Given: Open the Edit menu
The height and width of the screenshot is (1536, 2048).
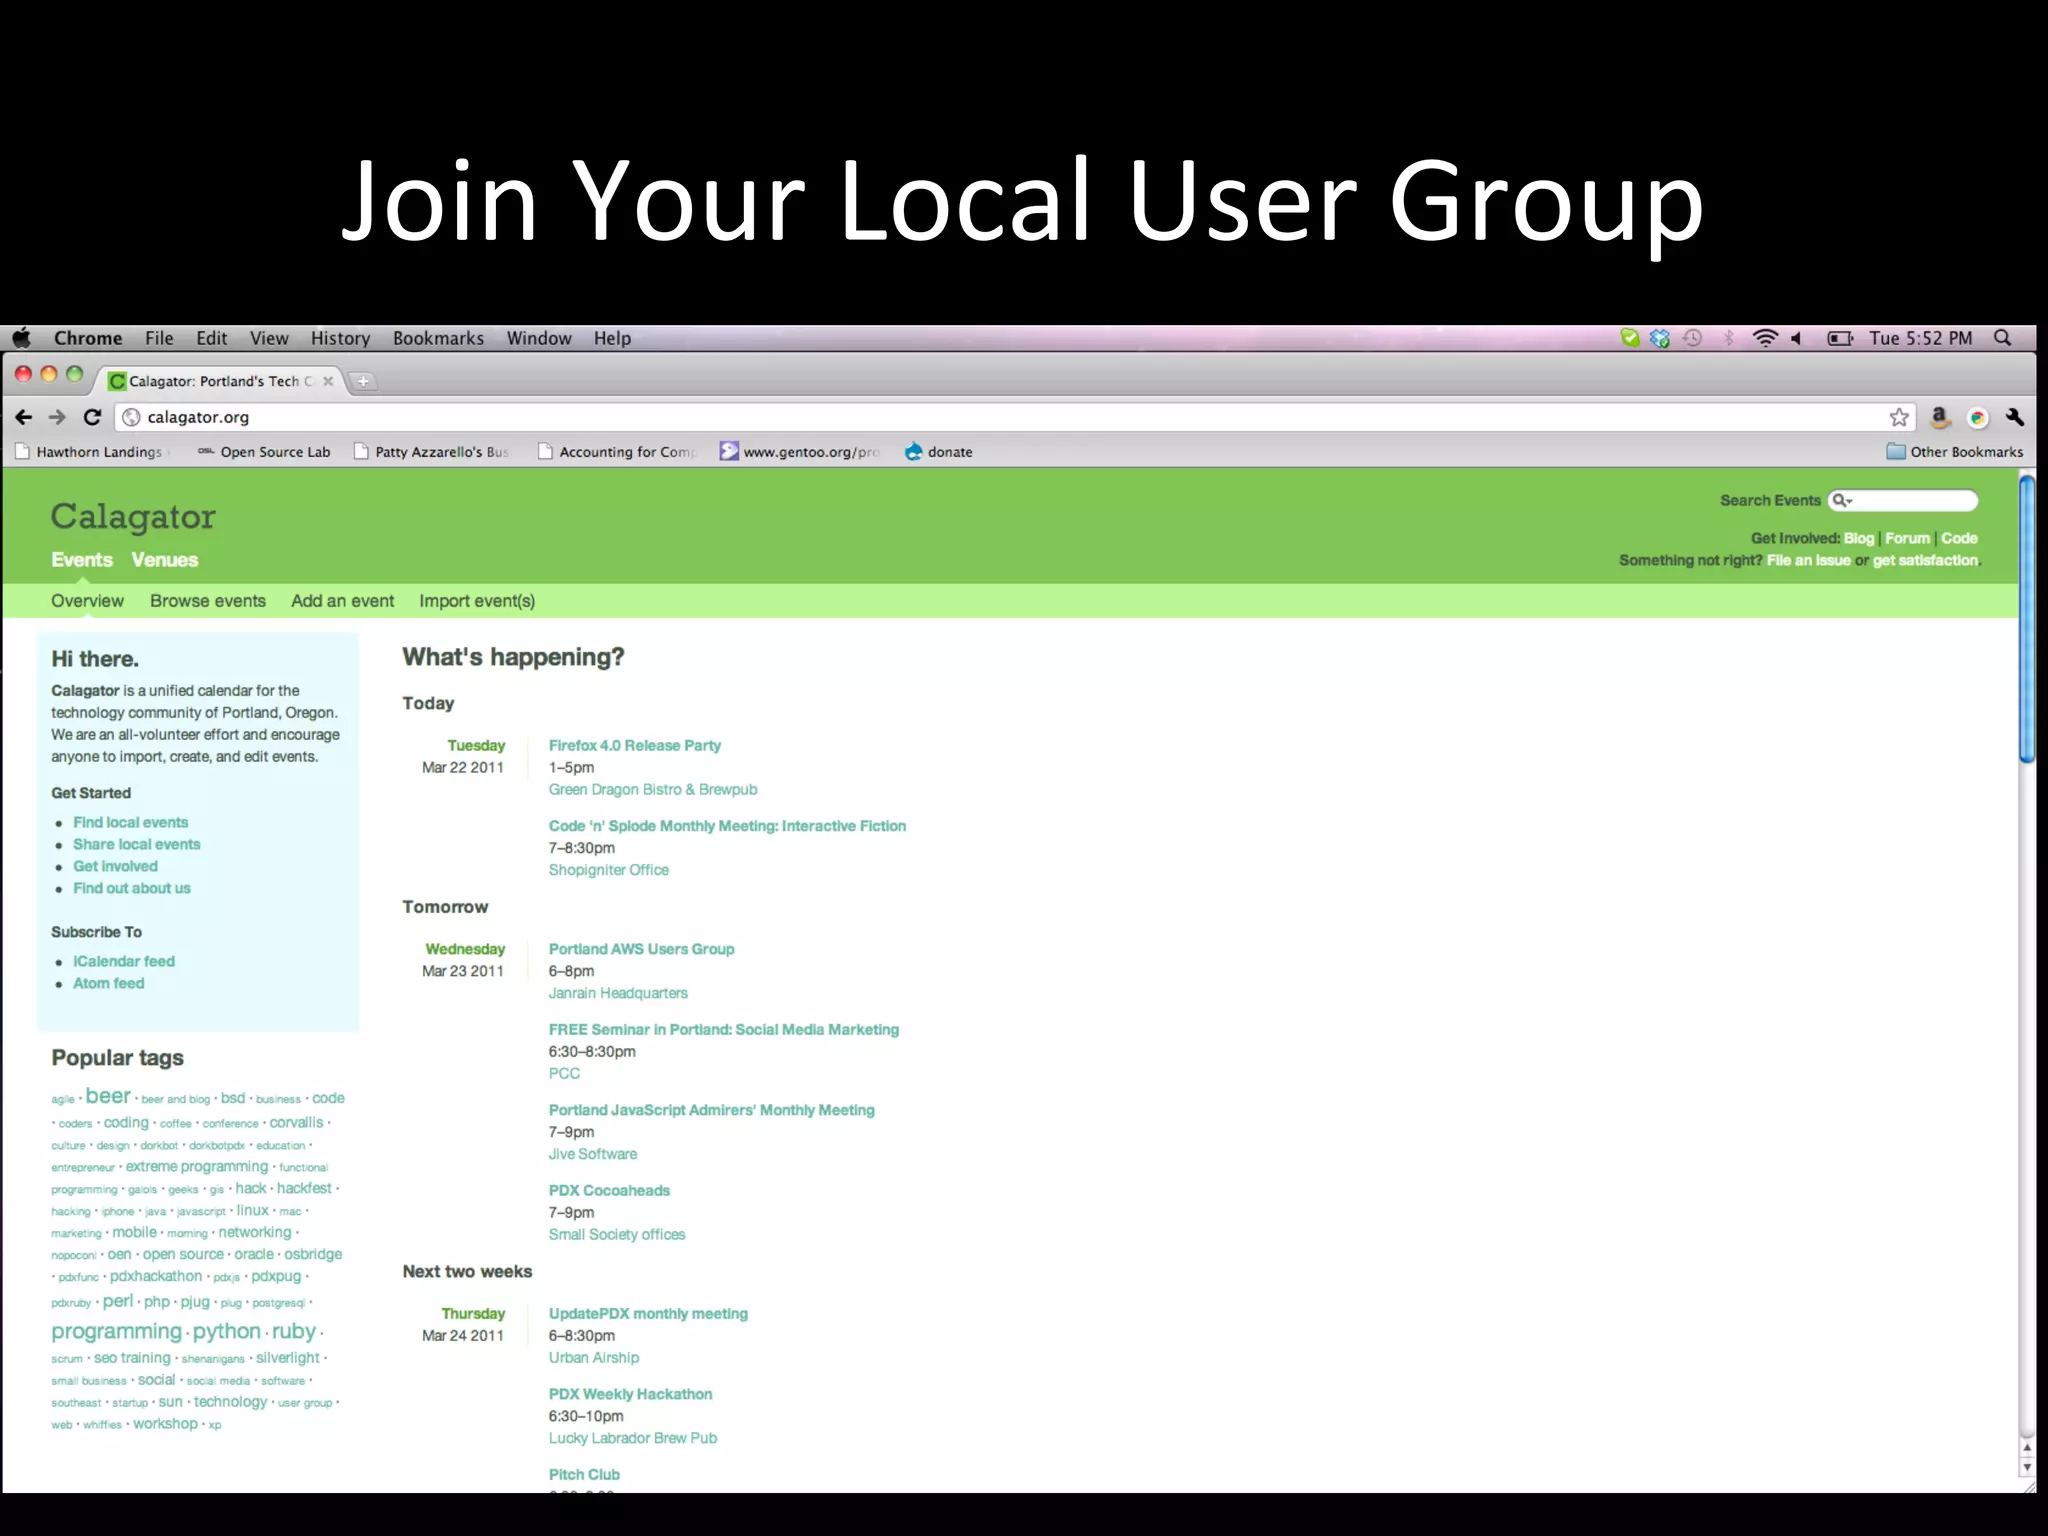Looking at the screenshot, I should tap(212, 338).
